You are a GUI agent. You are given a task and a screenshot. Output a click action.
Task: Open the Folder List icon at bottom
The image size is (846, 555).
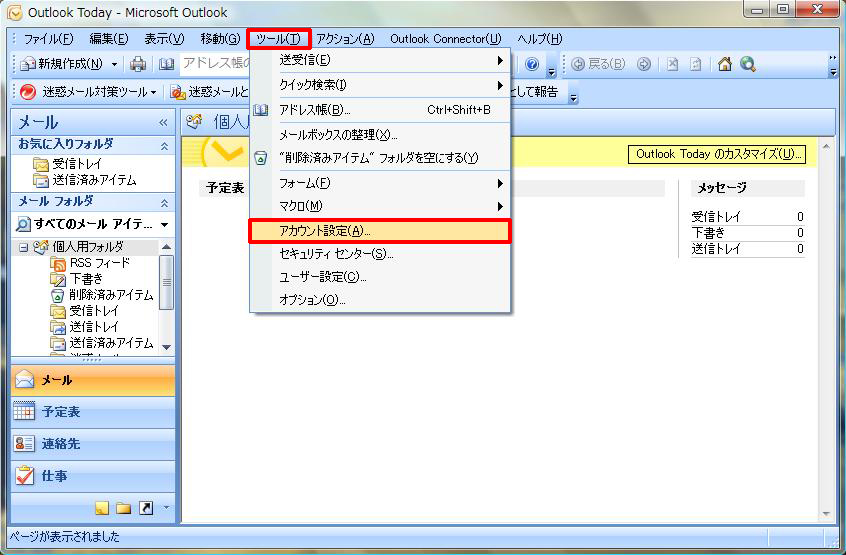point(124,508)
